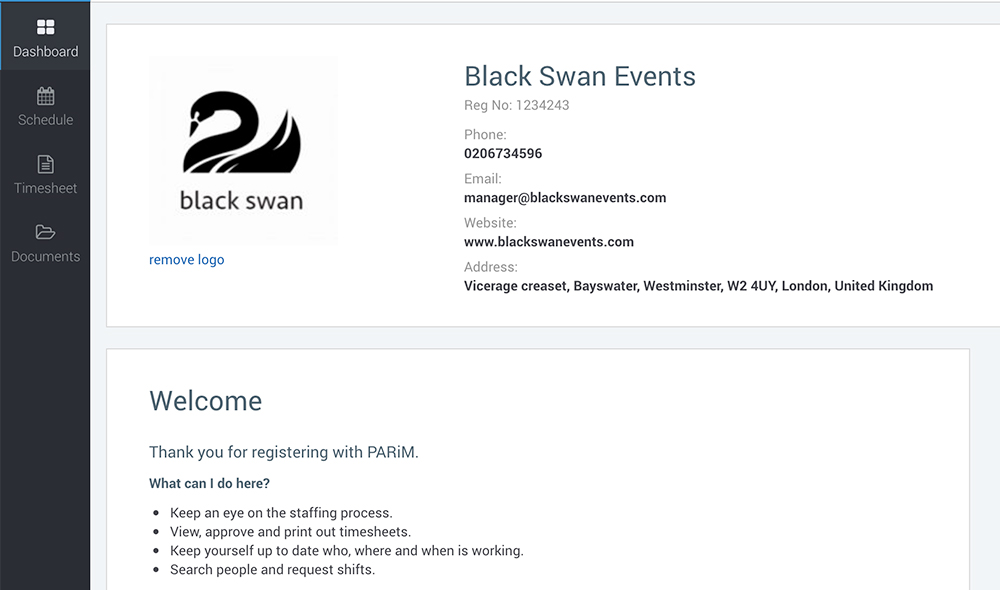Image resolution: width=1000 pixels, height=590 pixels.
Task: Click the 'Search people and request shifts' bullet
Action: point(272,570)
